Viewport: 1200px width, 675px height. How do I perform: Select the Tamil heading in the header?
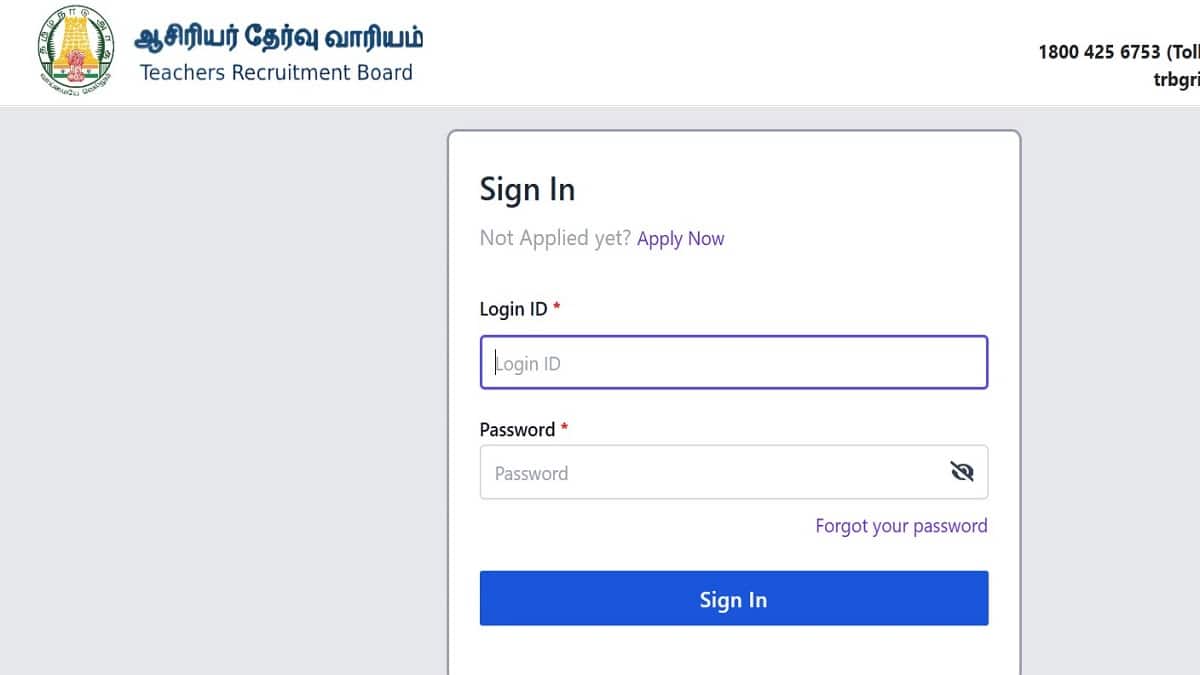[279, 39]
